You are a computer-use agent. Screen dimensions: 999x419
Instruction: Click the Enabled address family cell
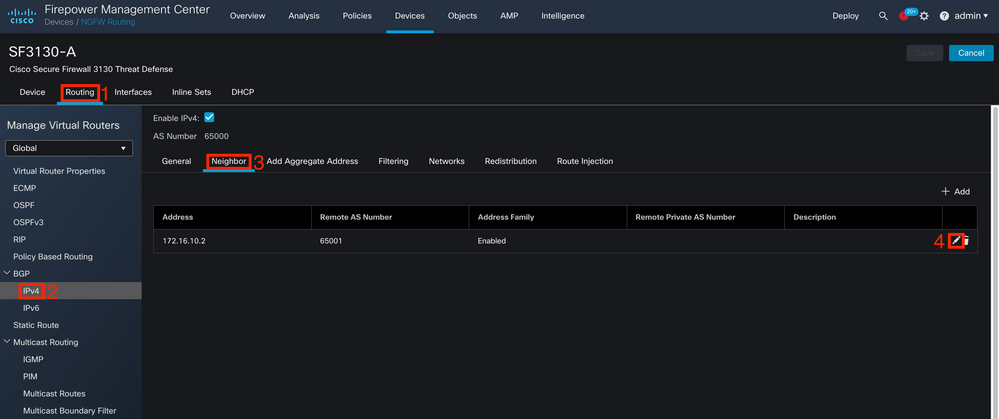[x=492, y=241]
